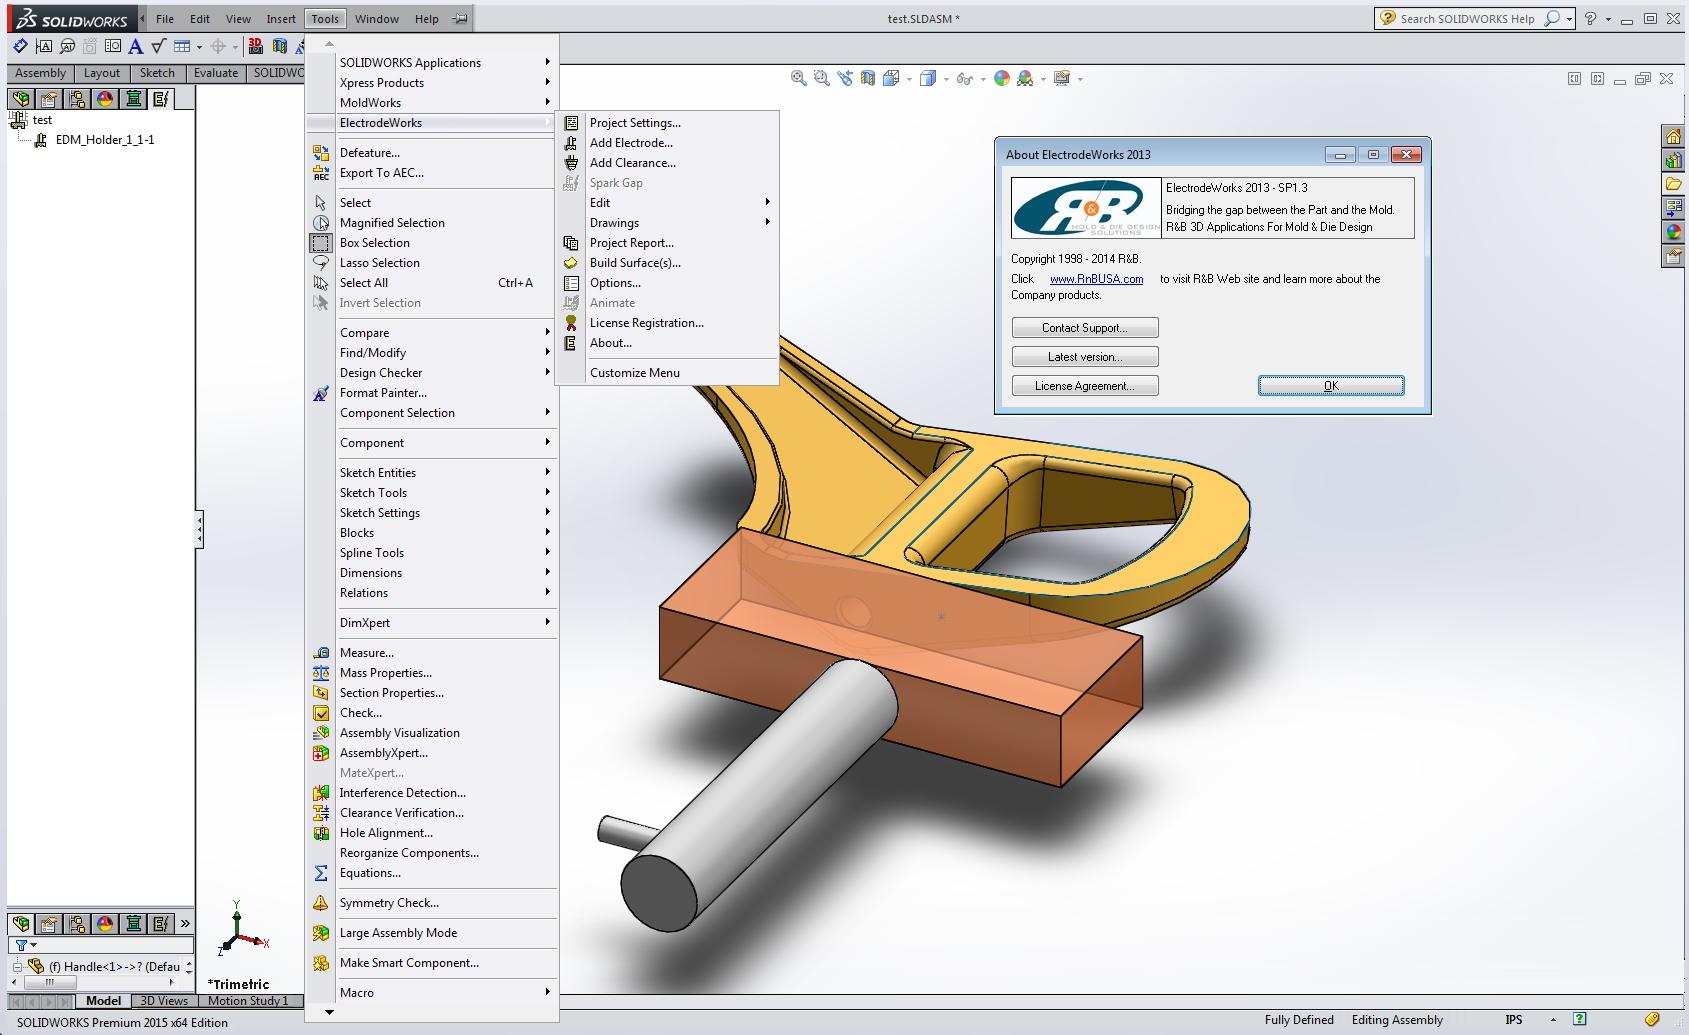This screenshot has width=1689, height=1035.
Task: Click the Smart Dimension tool icon
Action: [x=20, y=46]
